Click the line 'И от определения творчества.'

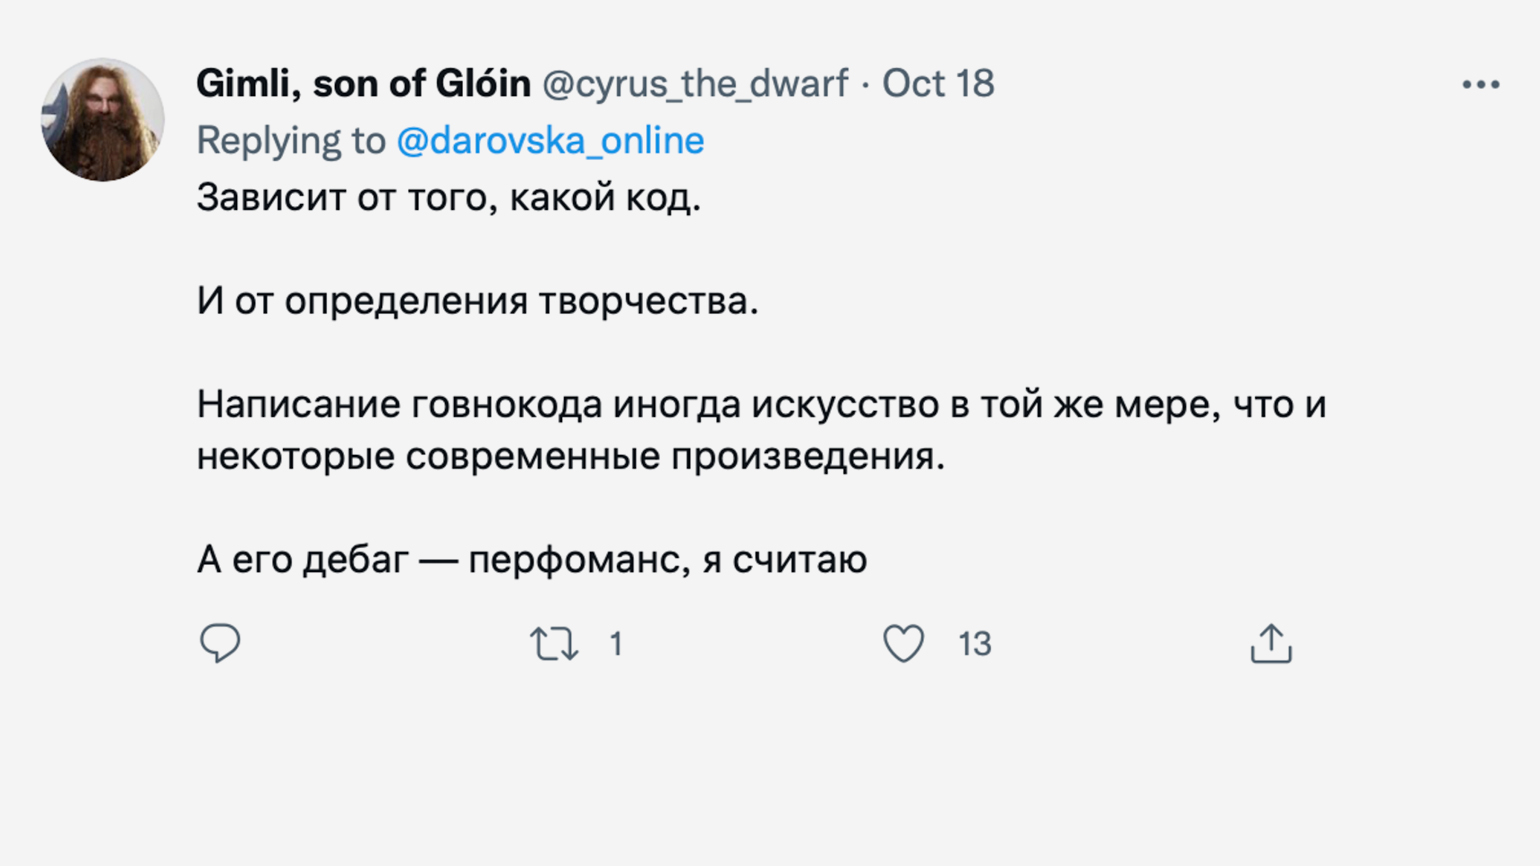[477, 300]
